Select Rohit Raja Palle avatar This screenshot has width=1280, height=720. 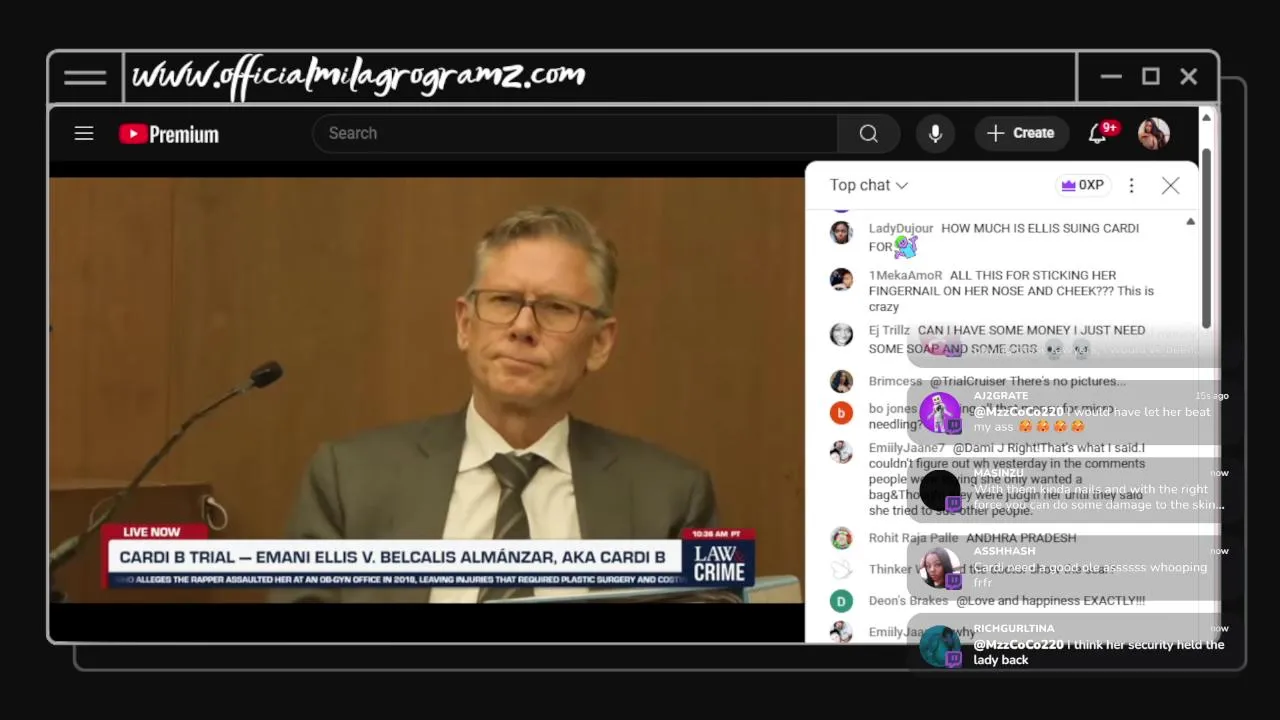click(841, 538)
